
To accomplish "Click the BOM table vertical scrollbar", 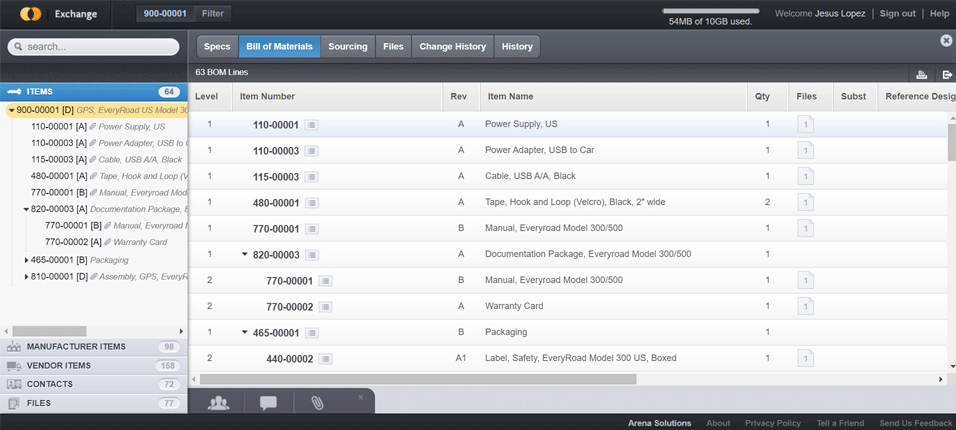I will (x=952, y=141).
